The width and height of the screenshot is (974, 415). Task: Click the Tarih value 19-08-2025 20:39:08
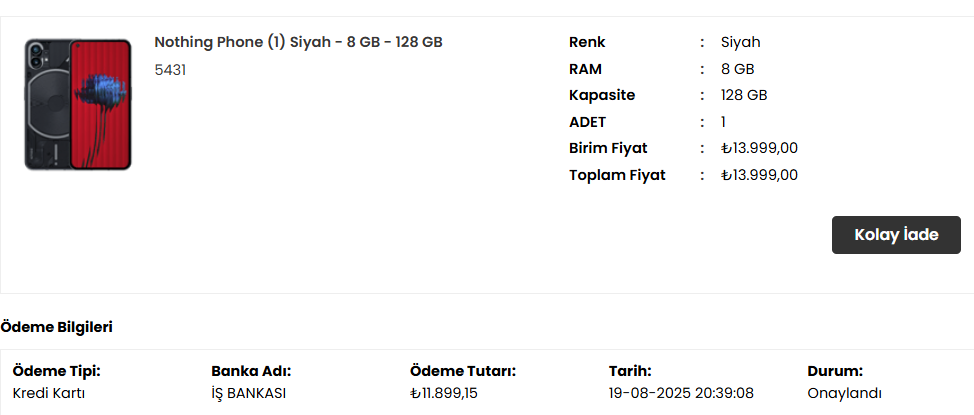(681, 393)
